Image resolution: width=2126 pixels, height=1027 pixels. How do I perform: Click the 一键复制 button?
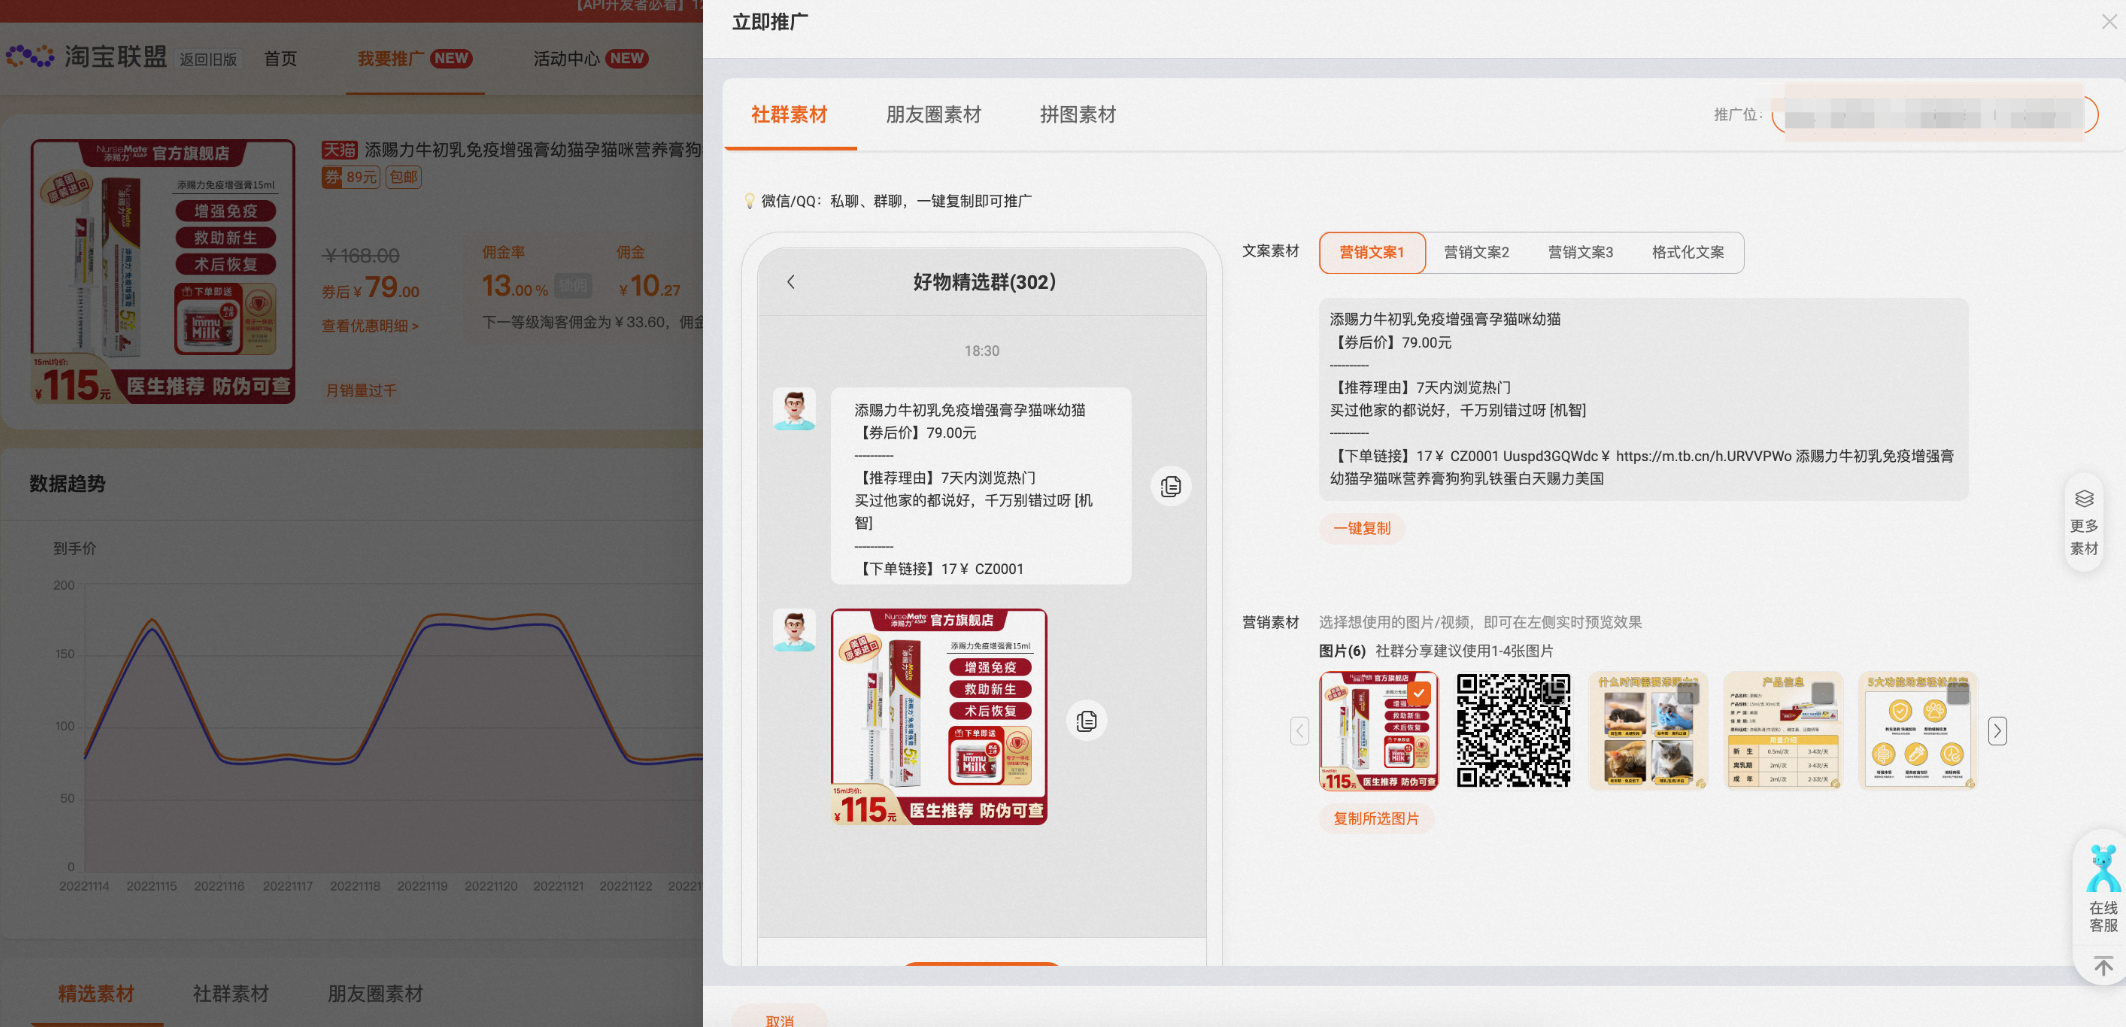click(1362, 528)
